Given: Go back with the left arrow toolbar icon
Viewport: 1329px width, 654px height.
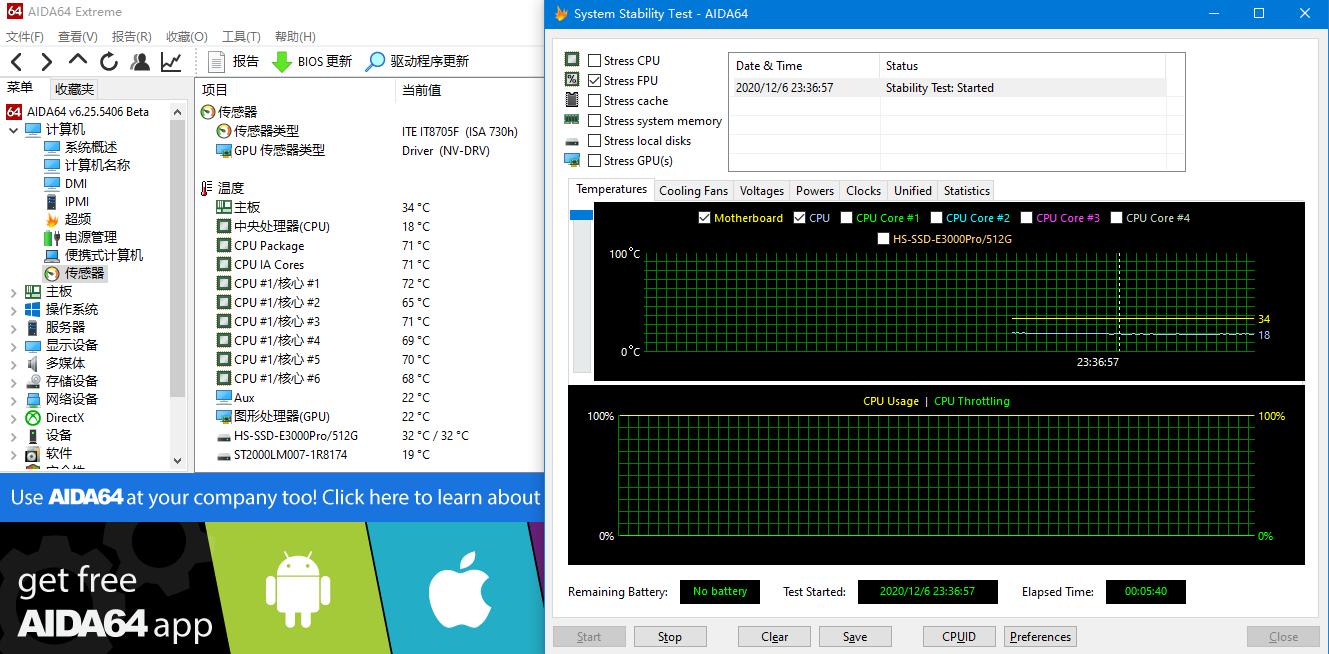Looking at the screenshot, I should point(17,62).
